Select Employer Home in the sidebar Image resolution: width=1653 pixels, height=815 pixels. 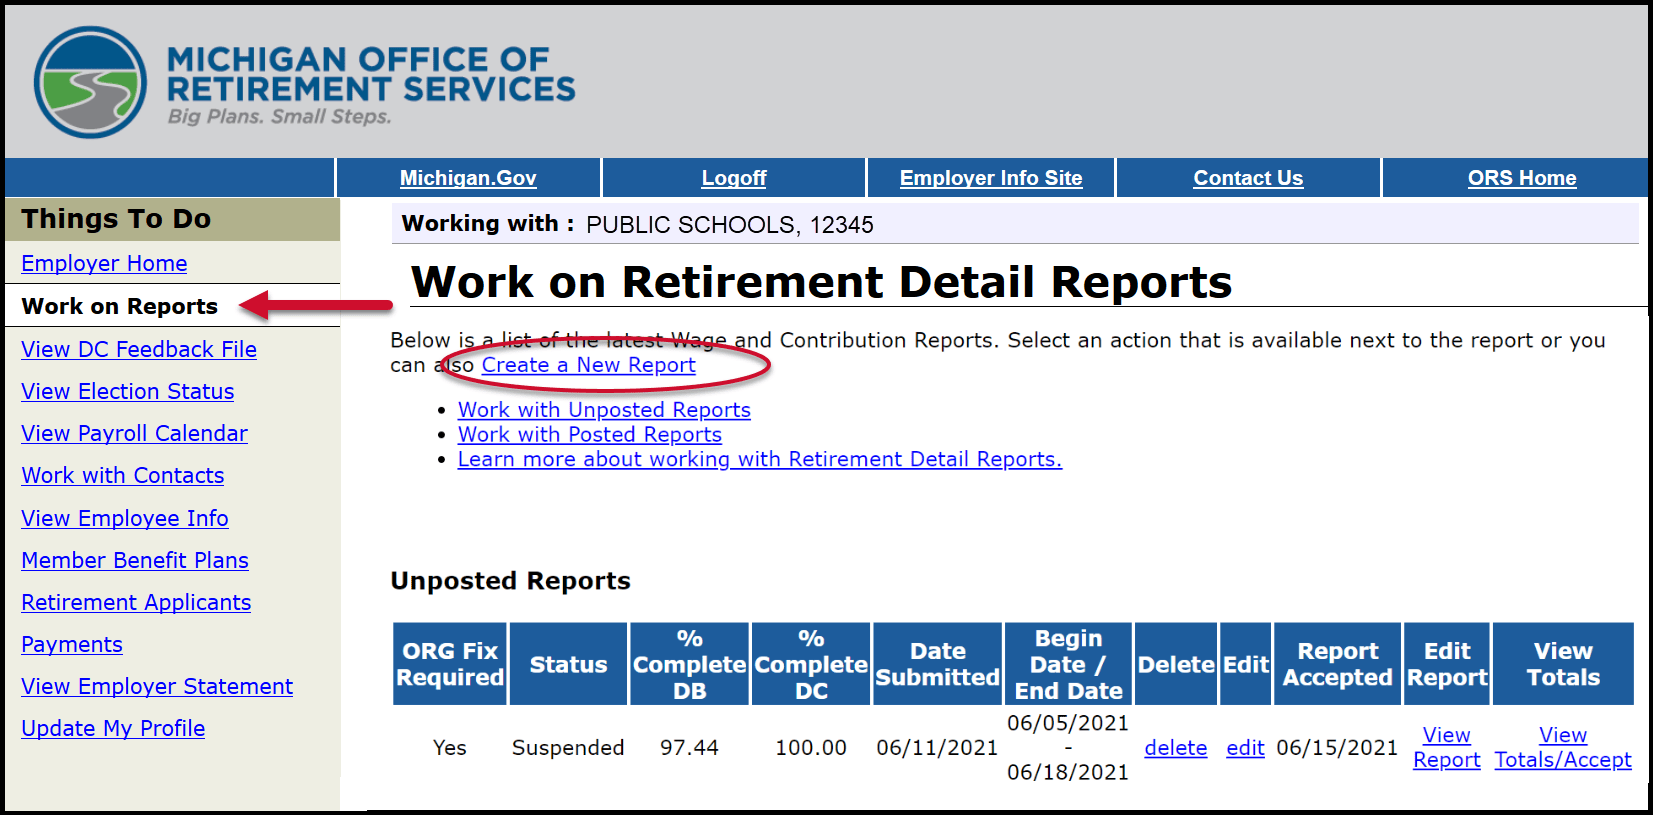pyautogui.click(x=104, y=263)
